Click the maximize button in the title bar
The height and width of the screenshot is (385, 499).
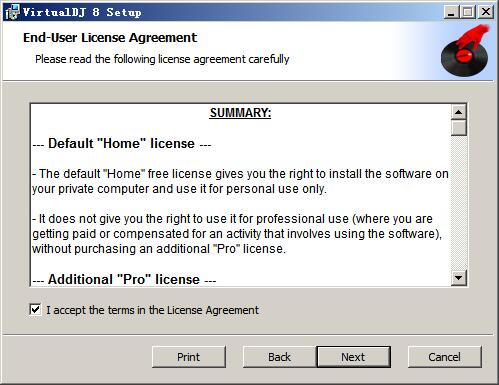tap(467, 12)
